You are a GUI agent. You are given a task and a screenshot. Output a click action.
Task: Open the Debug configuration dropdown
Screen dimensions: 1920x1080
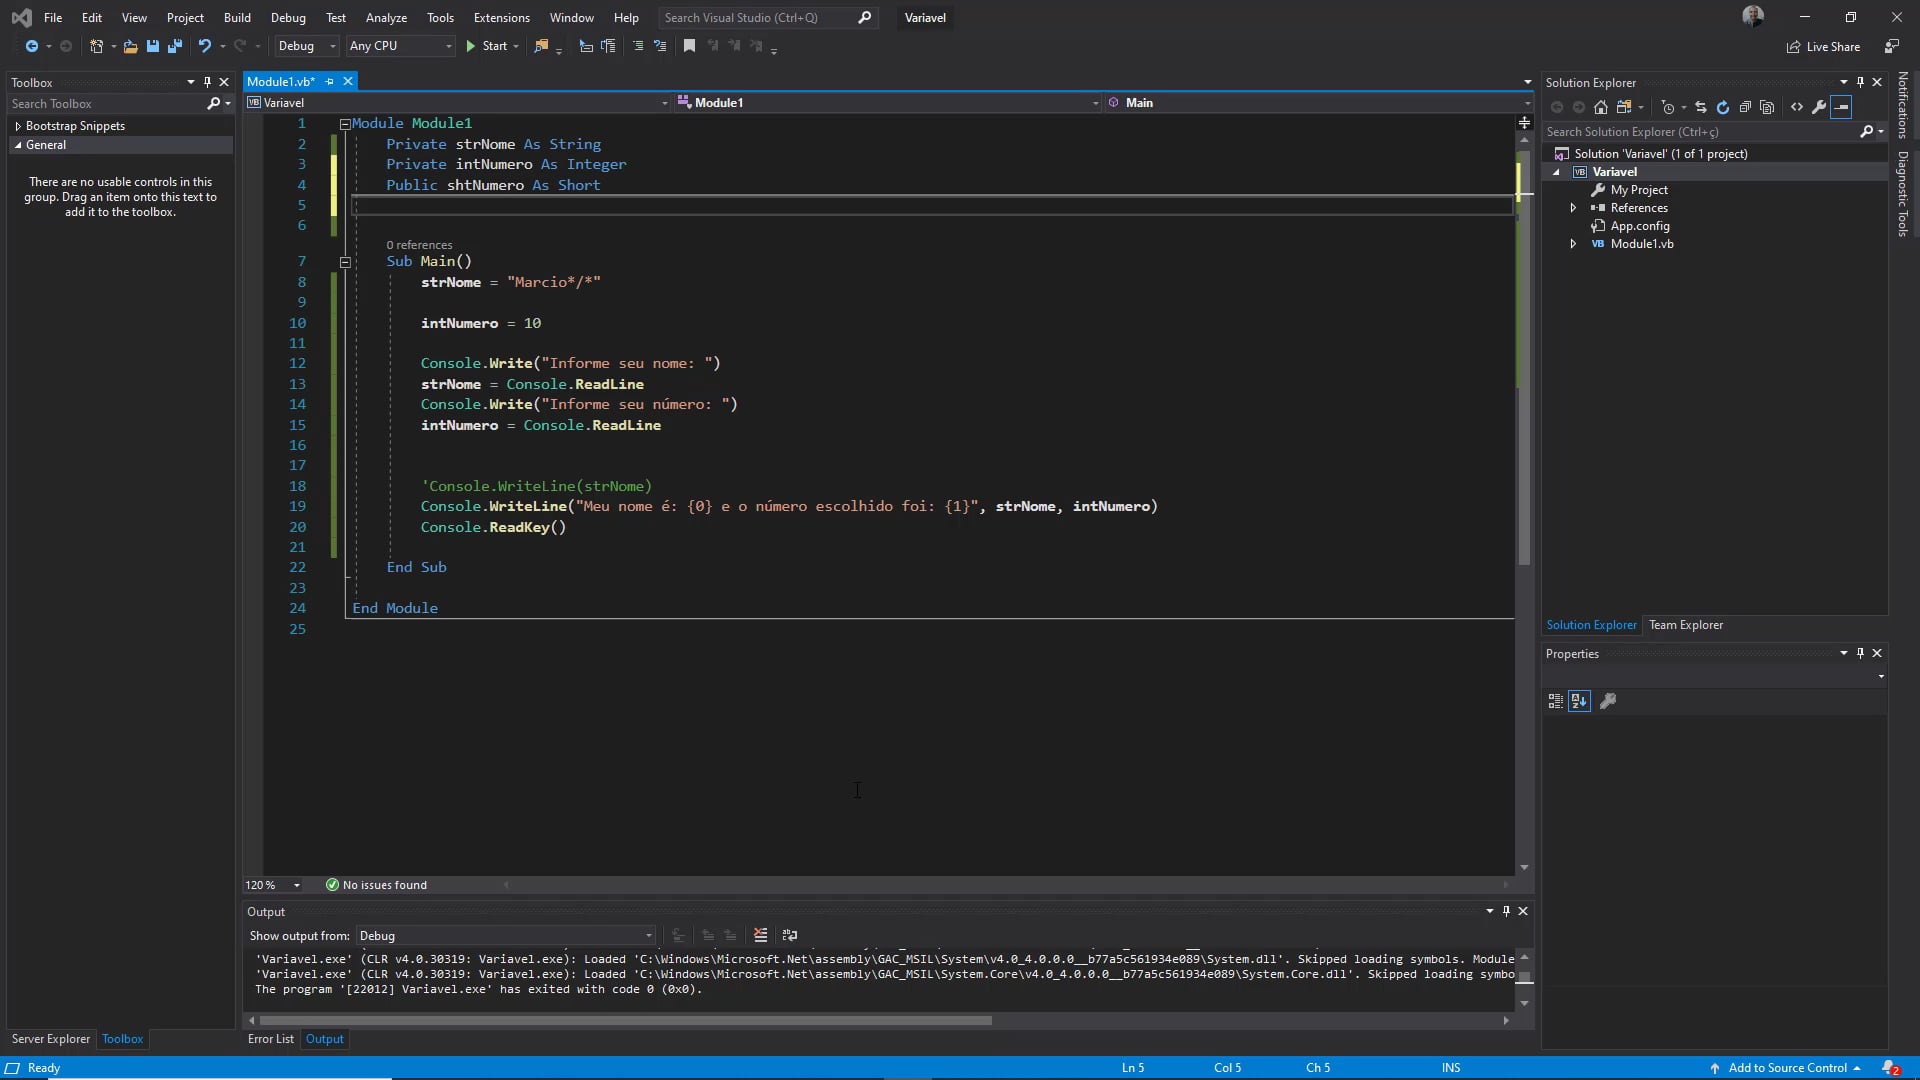307,46
